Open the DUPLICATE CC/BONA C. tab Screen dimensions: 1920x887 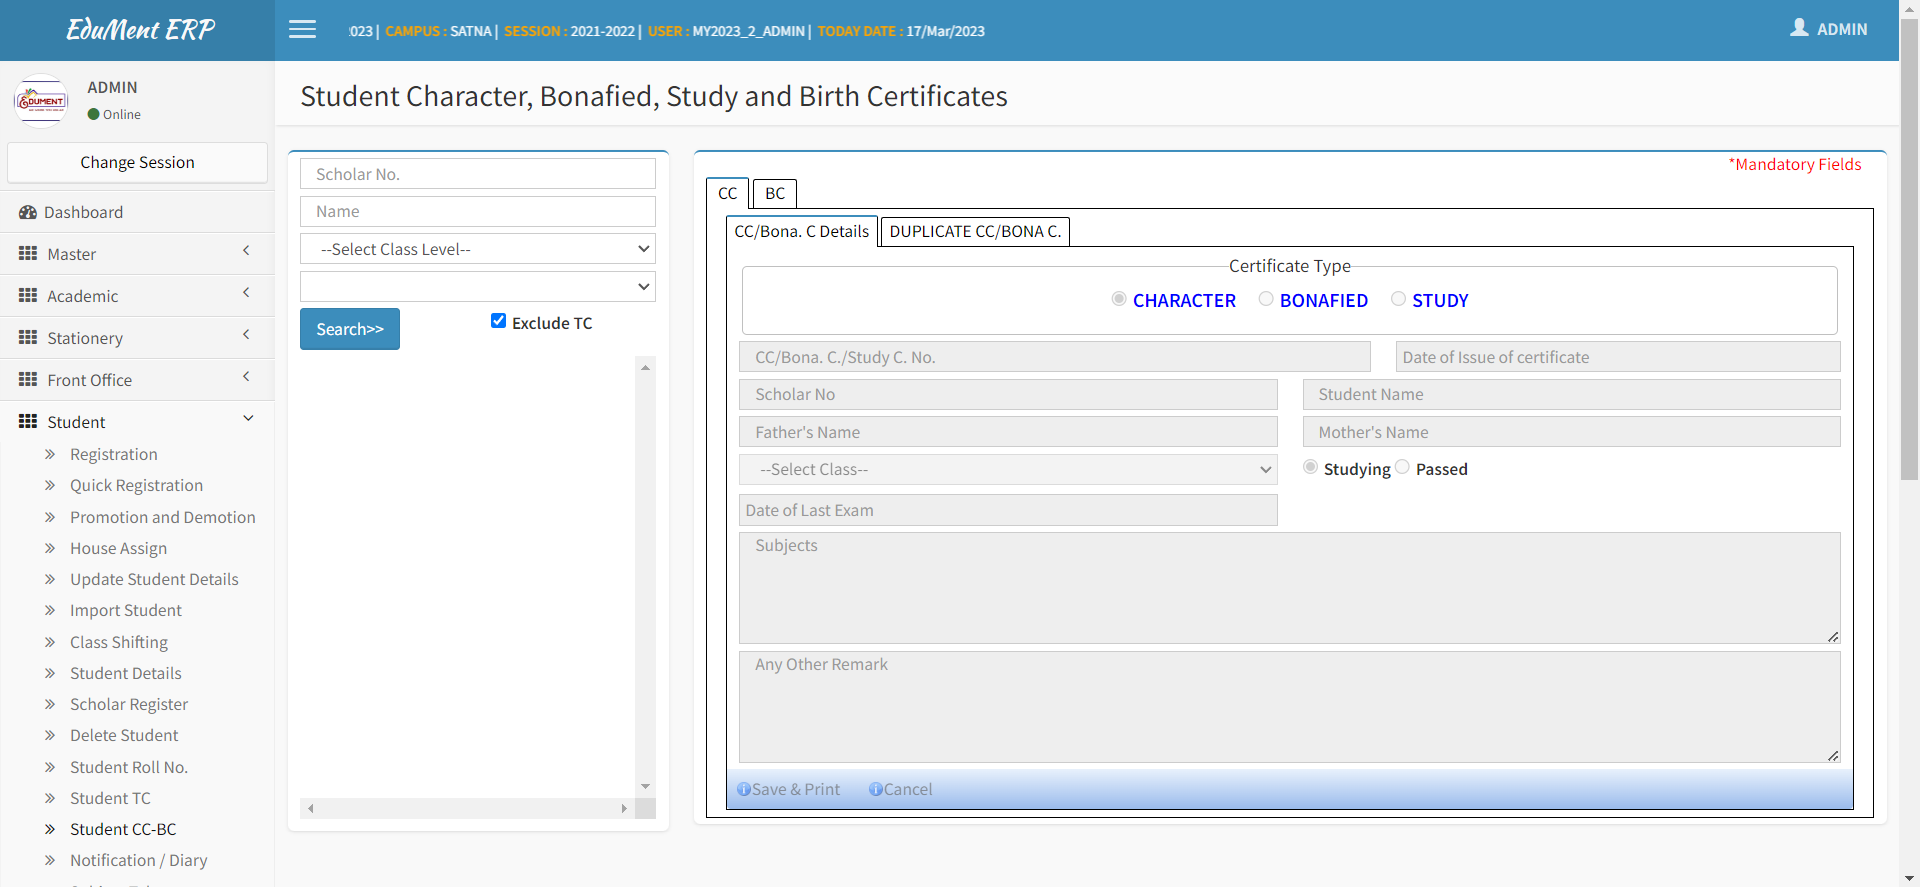pos(975,231)
